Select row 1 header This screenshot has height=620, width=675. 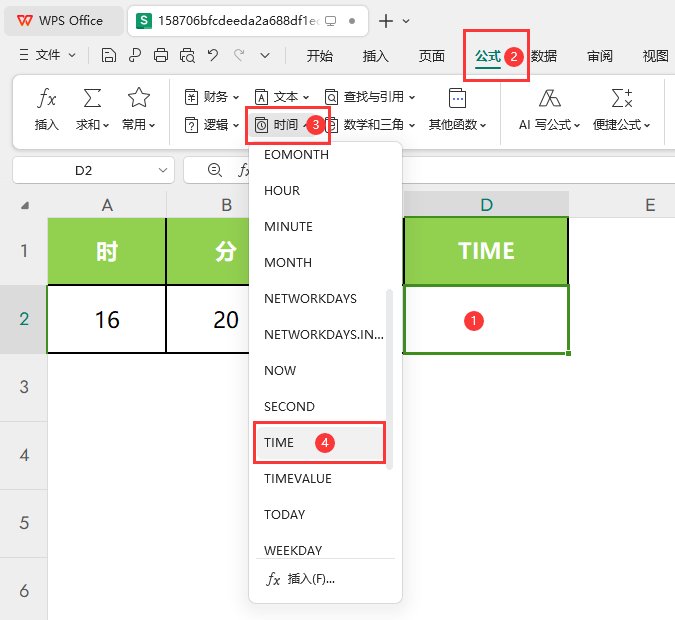point(24,251)
